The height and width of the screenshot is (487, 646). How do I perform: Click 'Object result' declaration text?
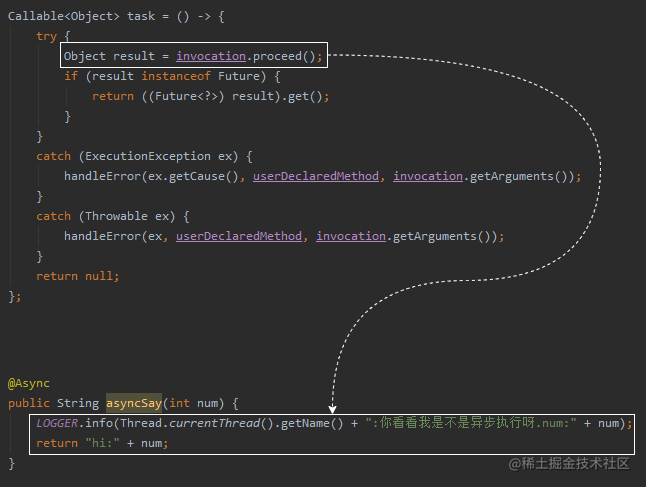109,56
